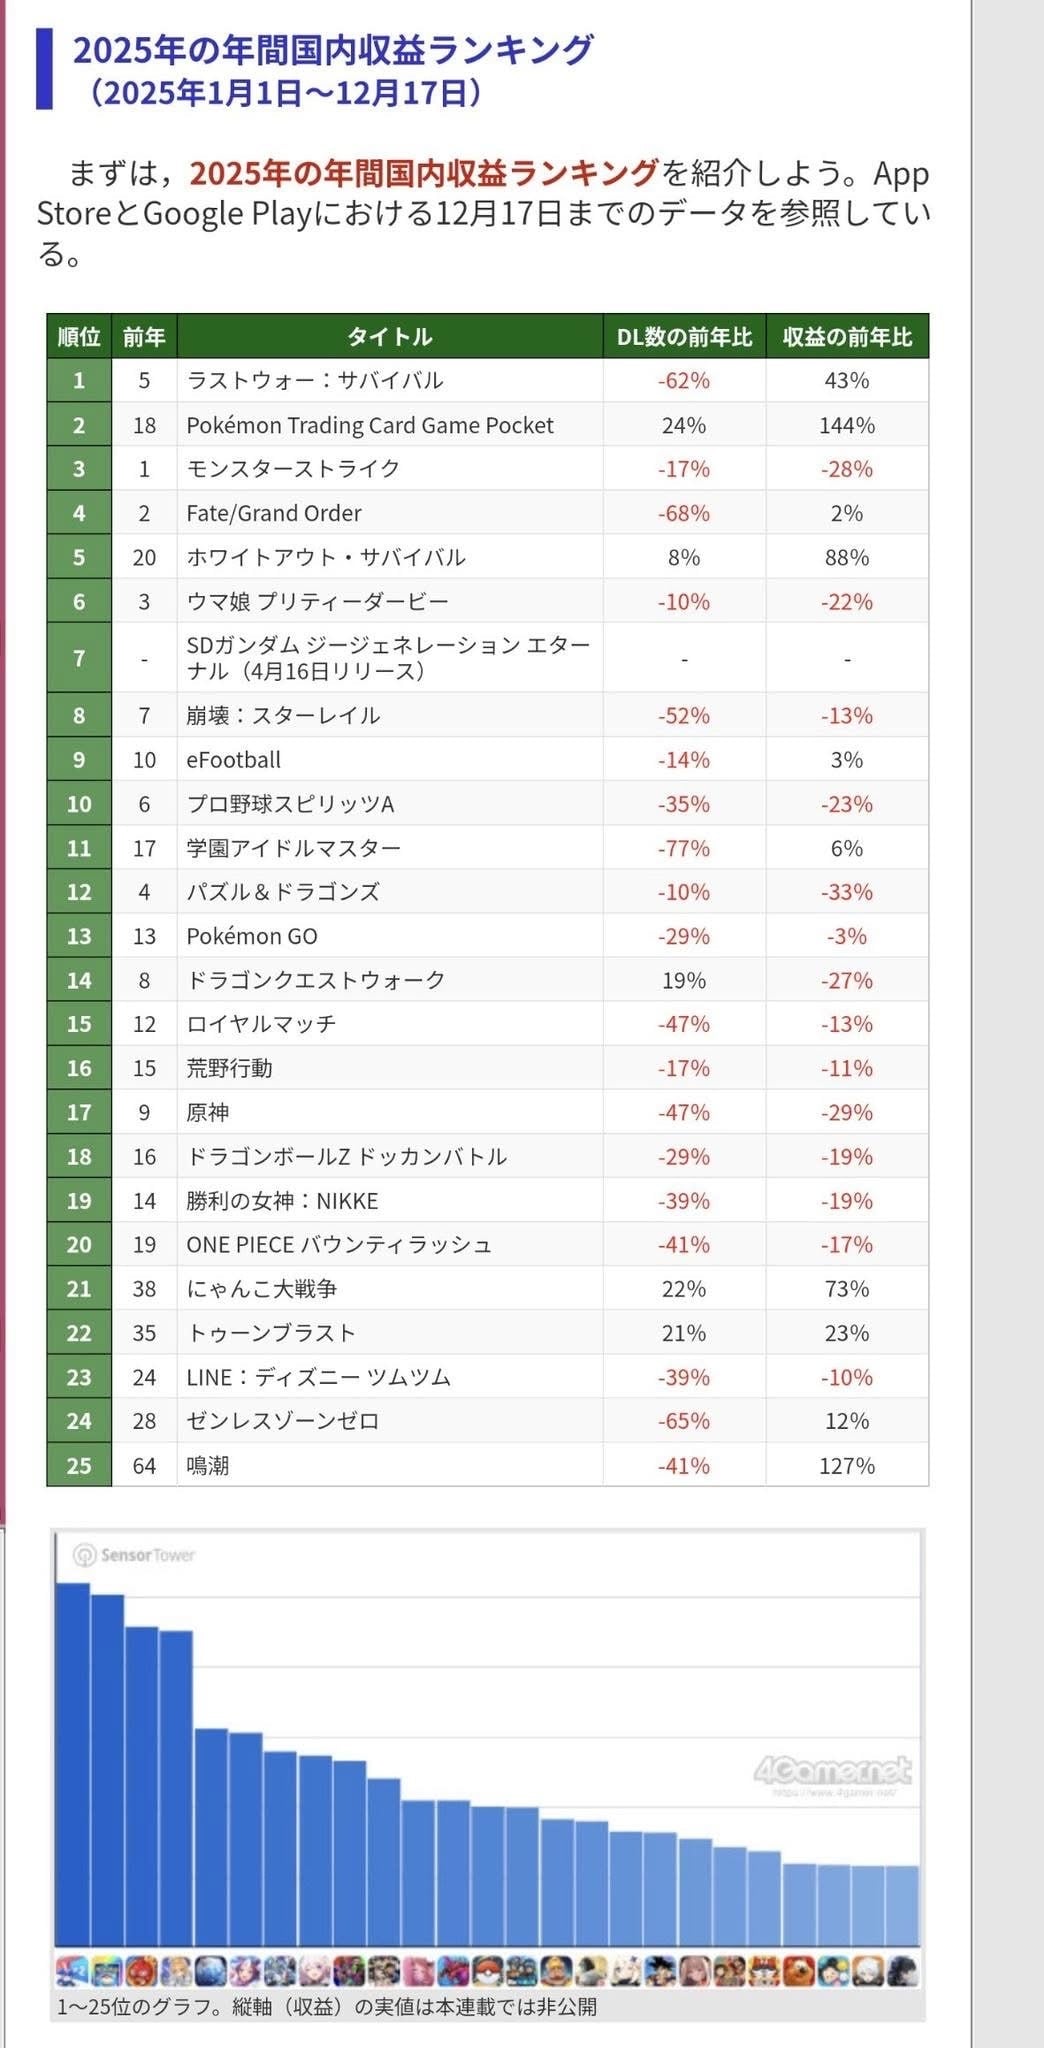The image size is (1044, 2048).
Task: Click the red 2025年の年間国内収益ランキング text
Action: 424,173
